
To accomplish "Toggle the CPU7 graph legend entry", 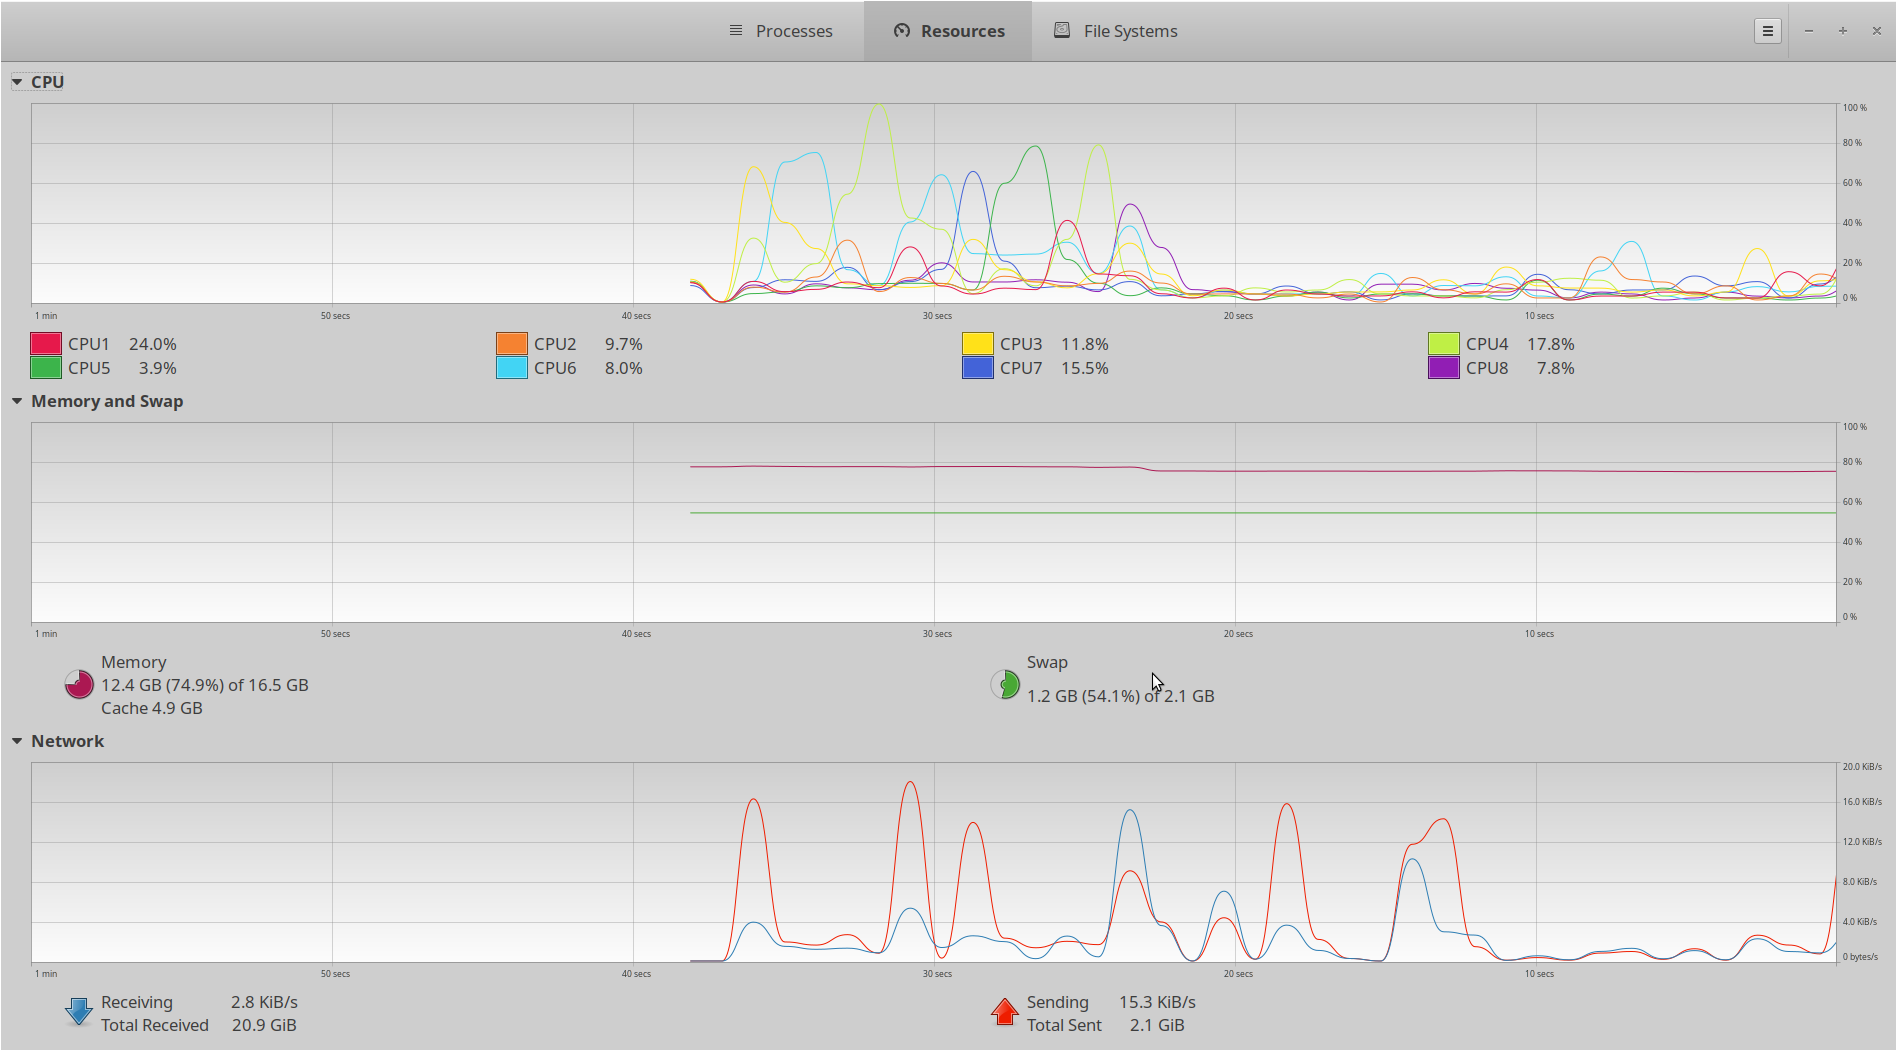I will [x=977, y=367].
